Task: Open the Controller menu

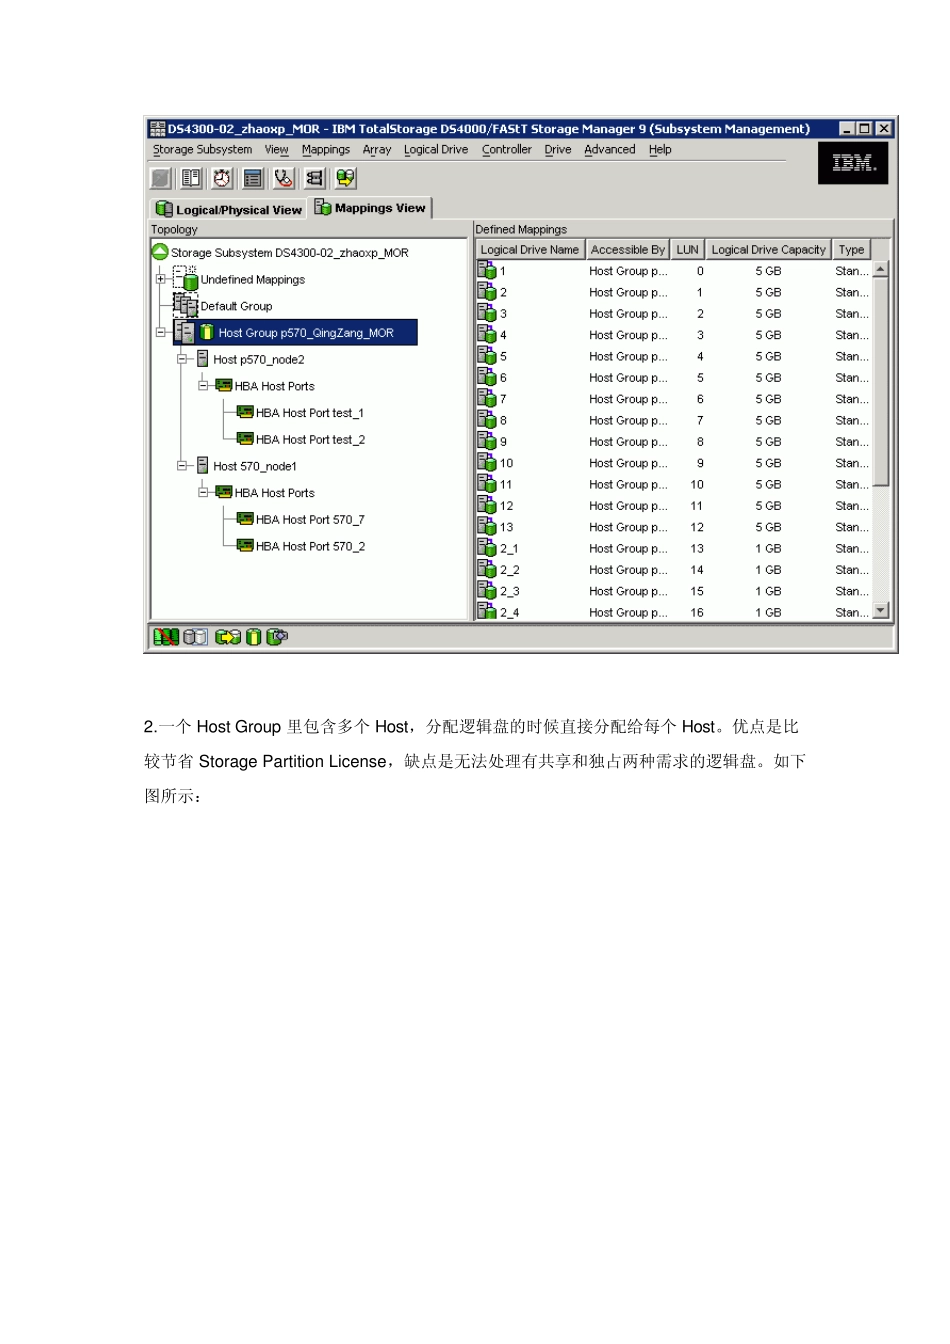Action: pyautogui.click(x=507, y=150)
